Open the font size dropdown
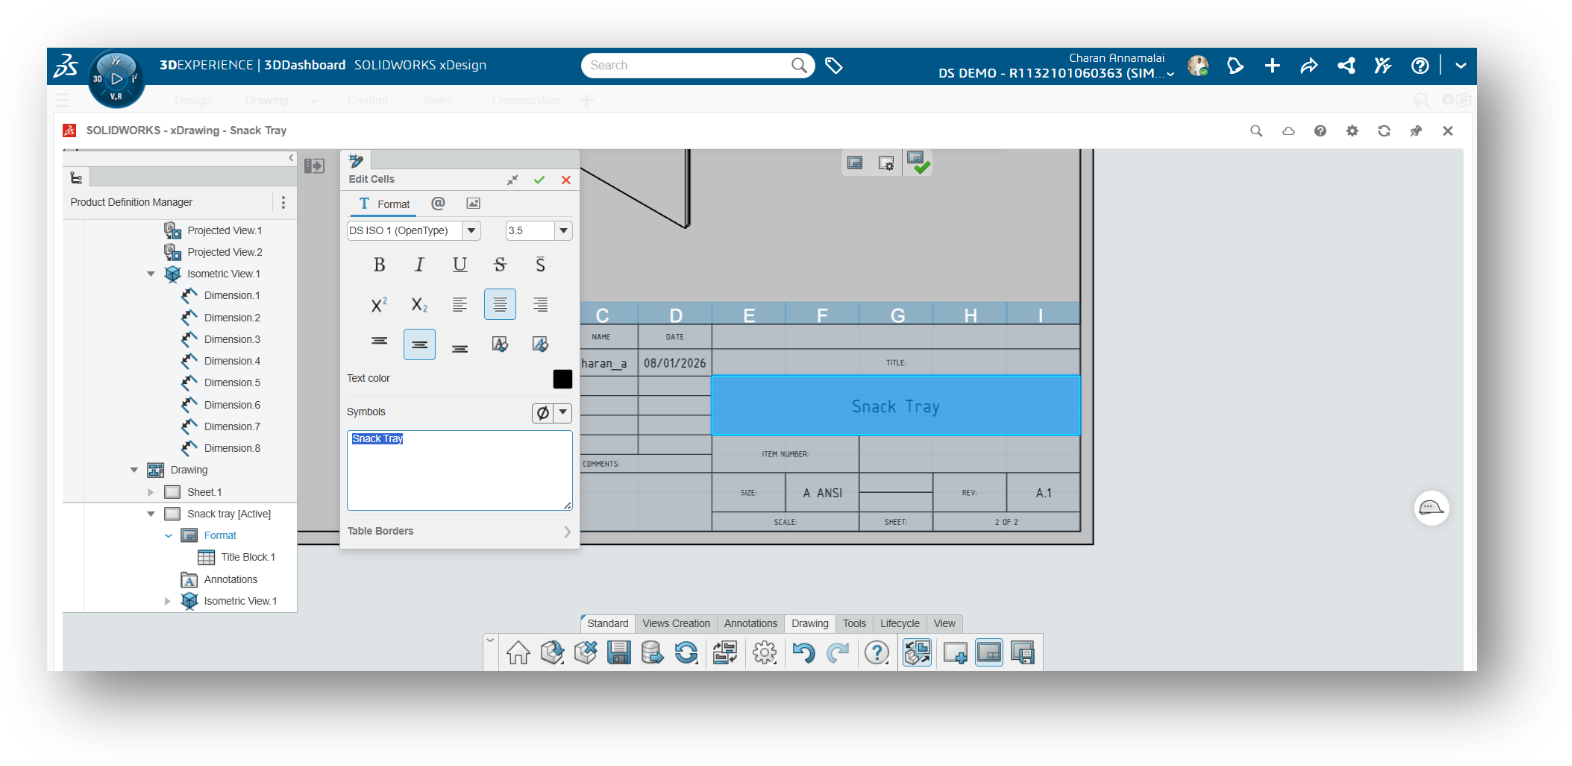The width and height of the screenshot is (1572, 766). [x=563, y=231]
